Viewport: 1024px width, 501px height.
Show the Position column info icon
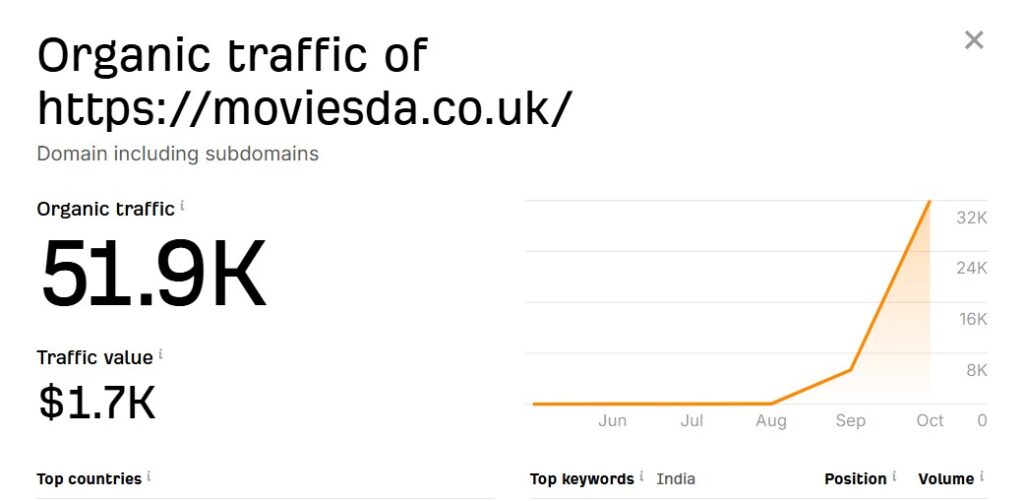tap(894, 477)
